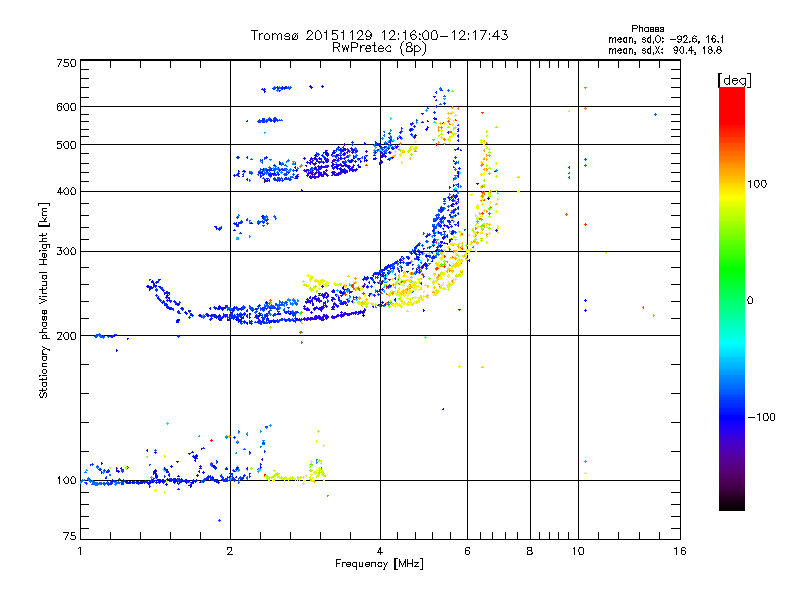
Task: Click the x-axis tick label '4'
Action: tap(380, 551)
